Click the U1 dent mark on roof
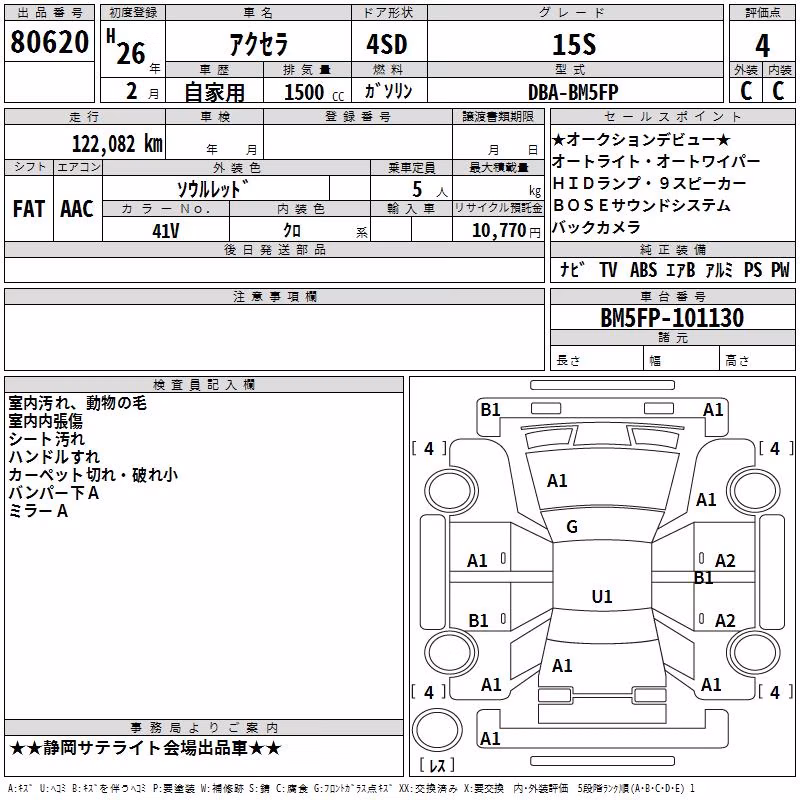 tap(602, 596)
